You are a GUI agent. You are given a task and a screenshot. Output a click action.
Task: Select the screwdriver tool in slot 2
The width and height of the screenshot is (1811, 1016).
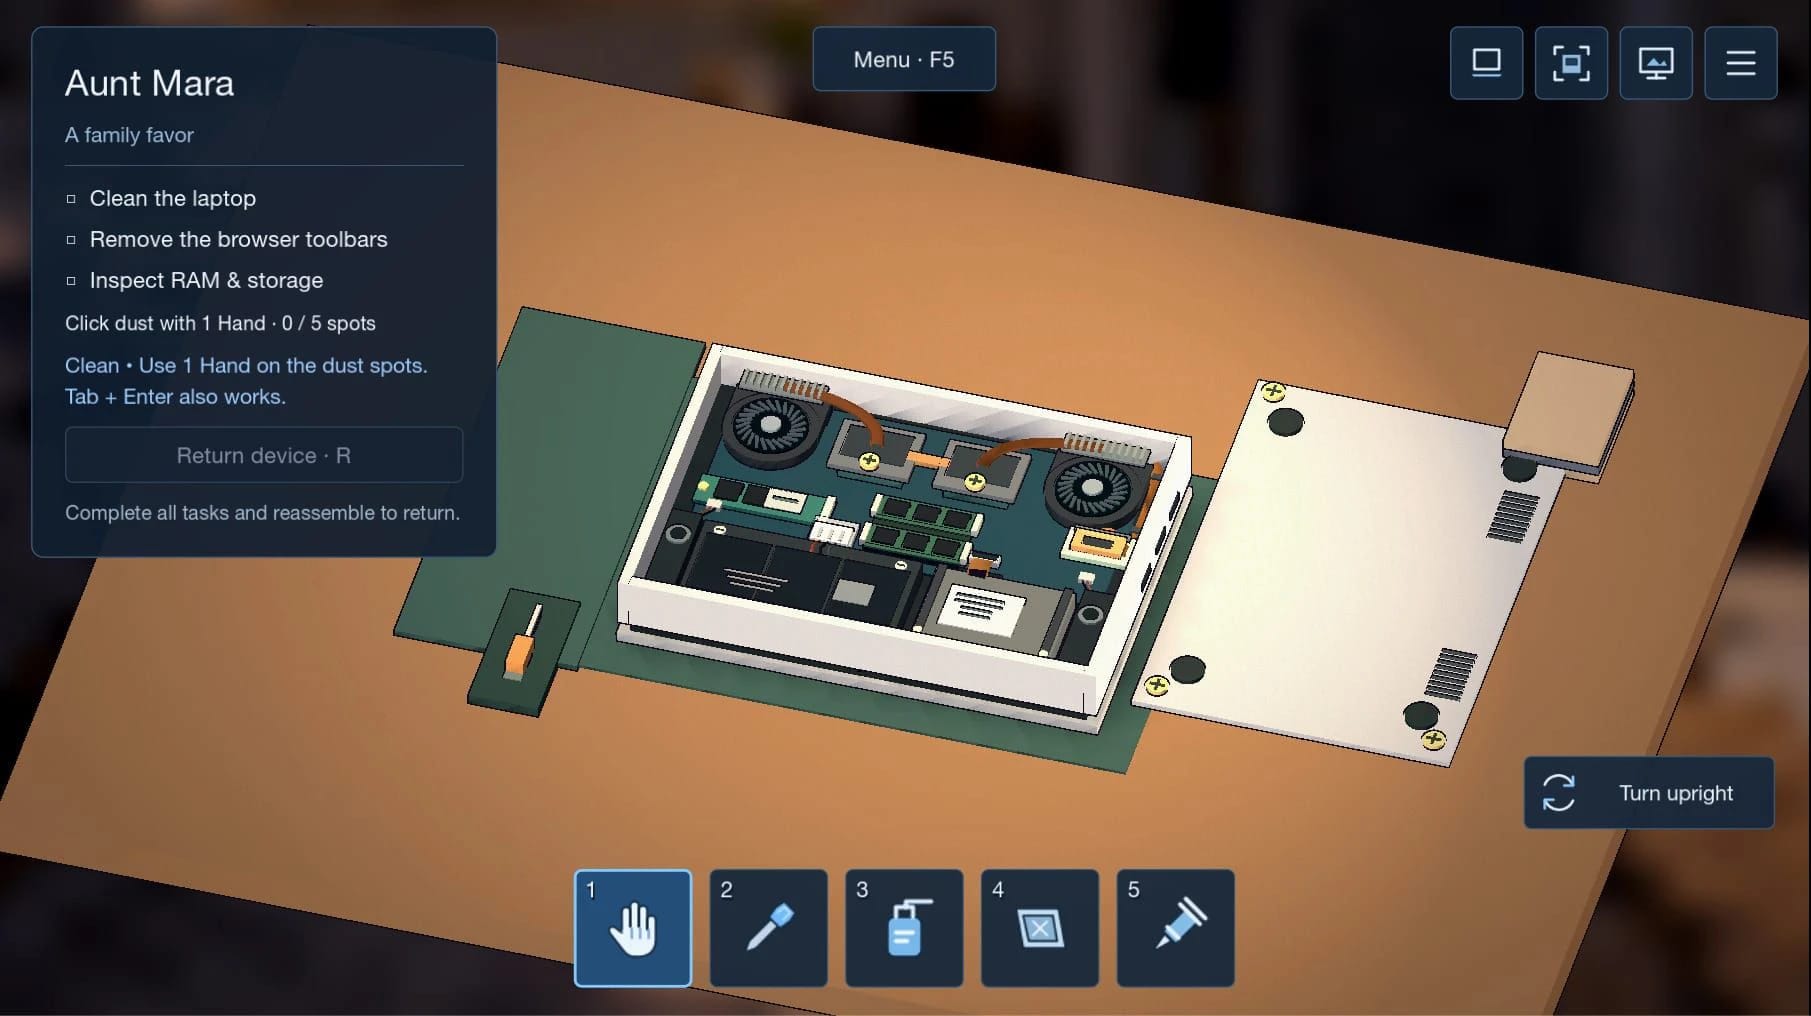pyautogui.click(x=768, y=928)
